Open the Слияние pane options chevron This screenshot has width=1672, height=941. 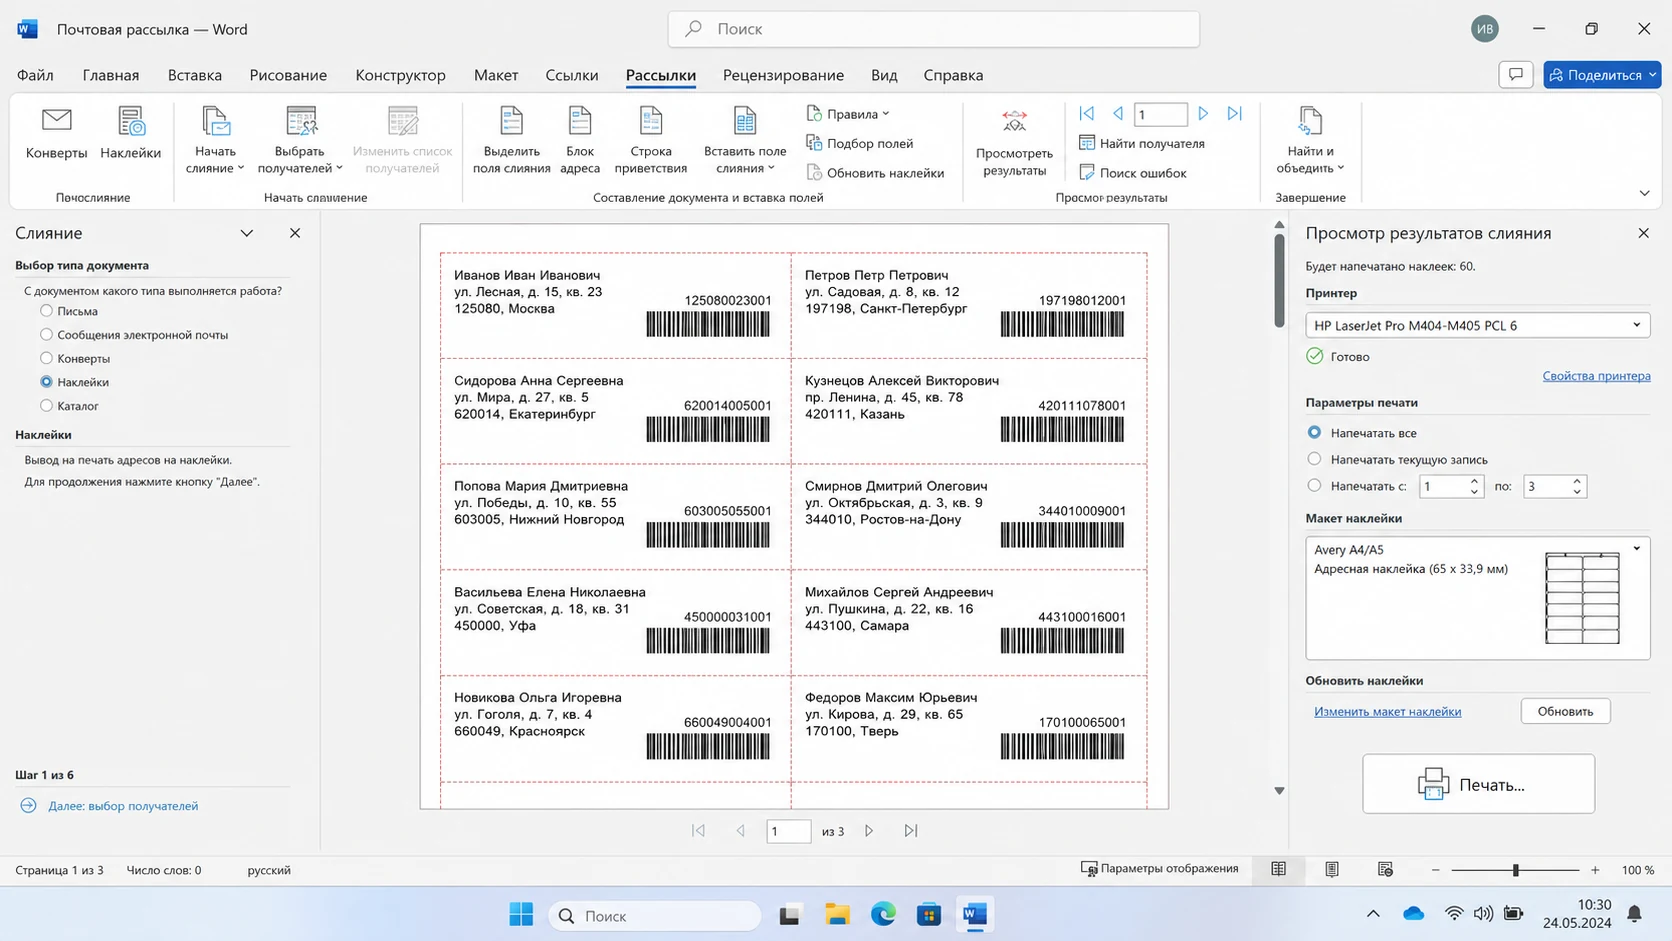click(x=247, y=233)
